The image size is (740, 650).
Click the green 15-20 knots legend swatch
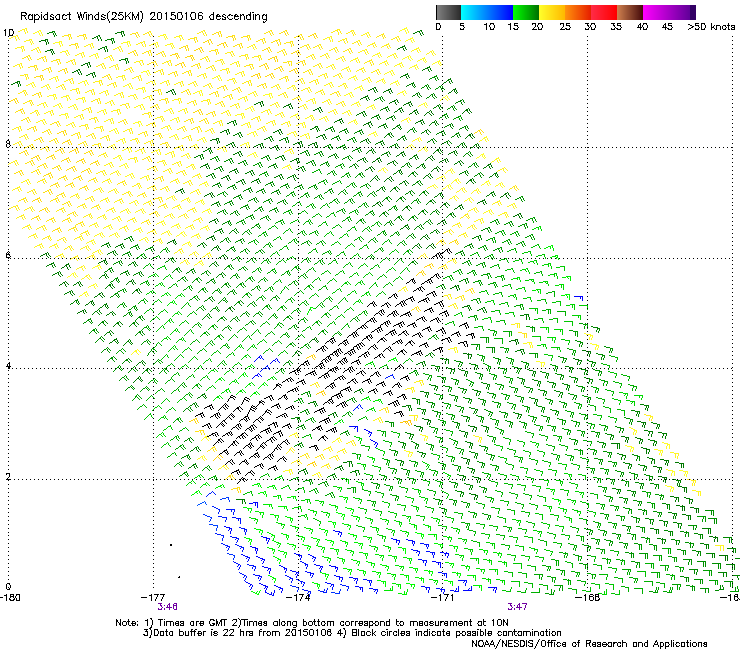pos(526,12)
